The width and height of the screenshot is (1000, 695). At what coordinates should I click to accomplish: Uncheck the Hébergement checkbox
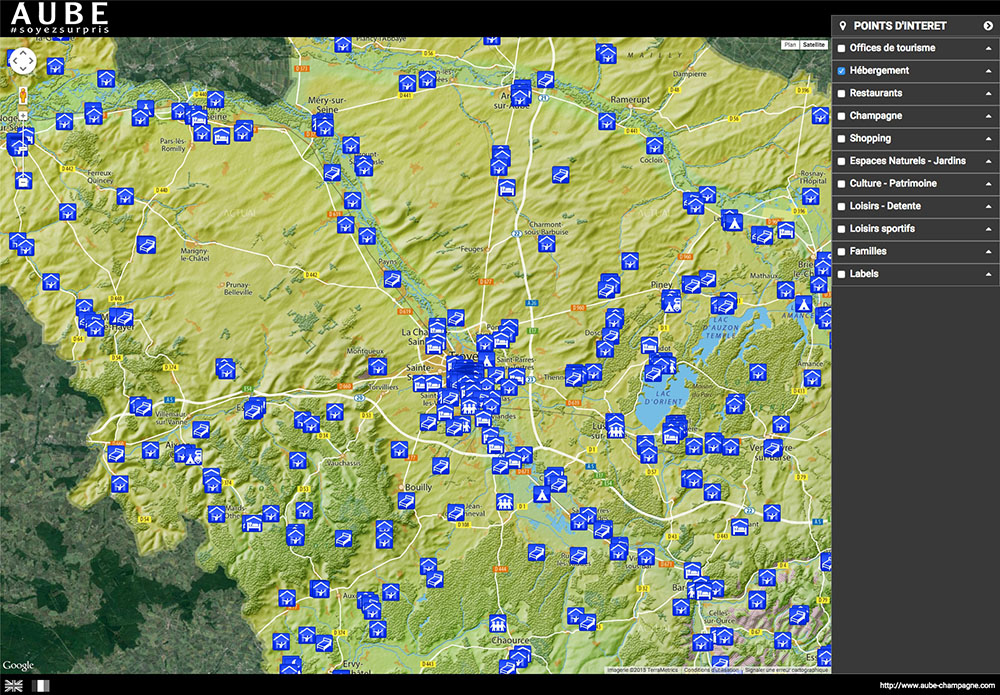click(x=842, y=71)
